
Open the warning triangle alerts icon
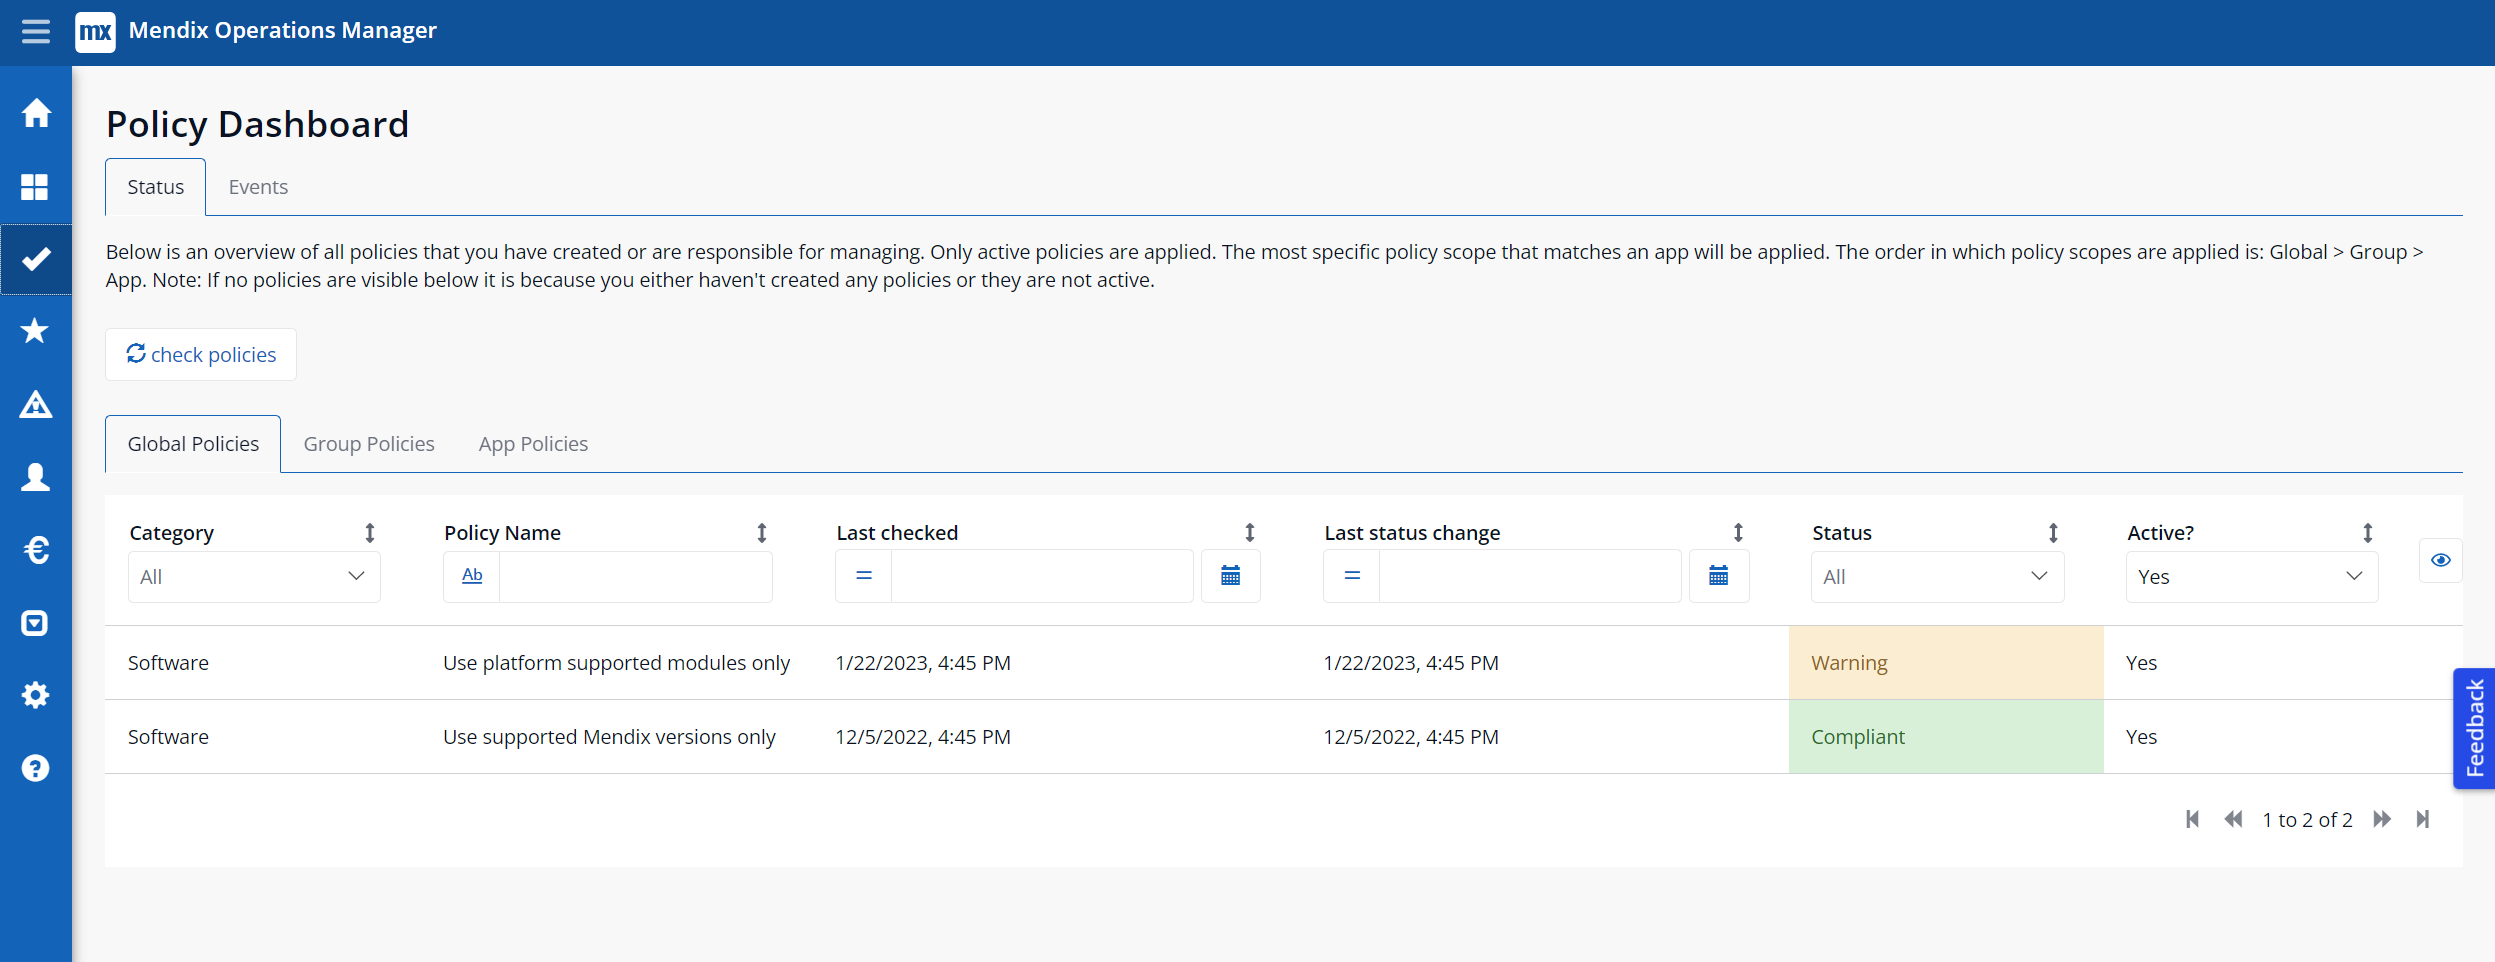(36, 405)
